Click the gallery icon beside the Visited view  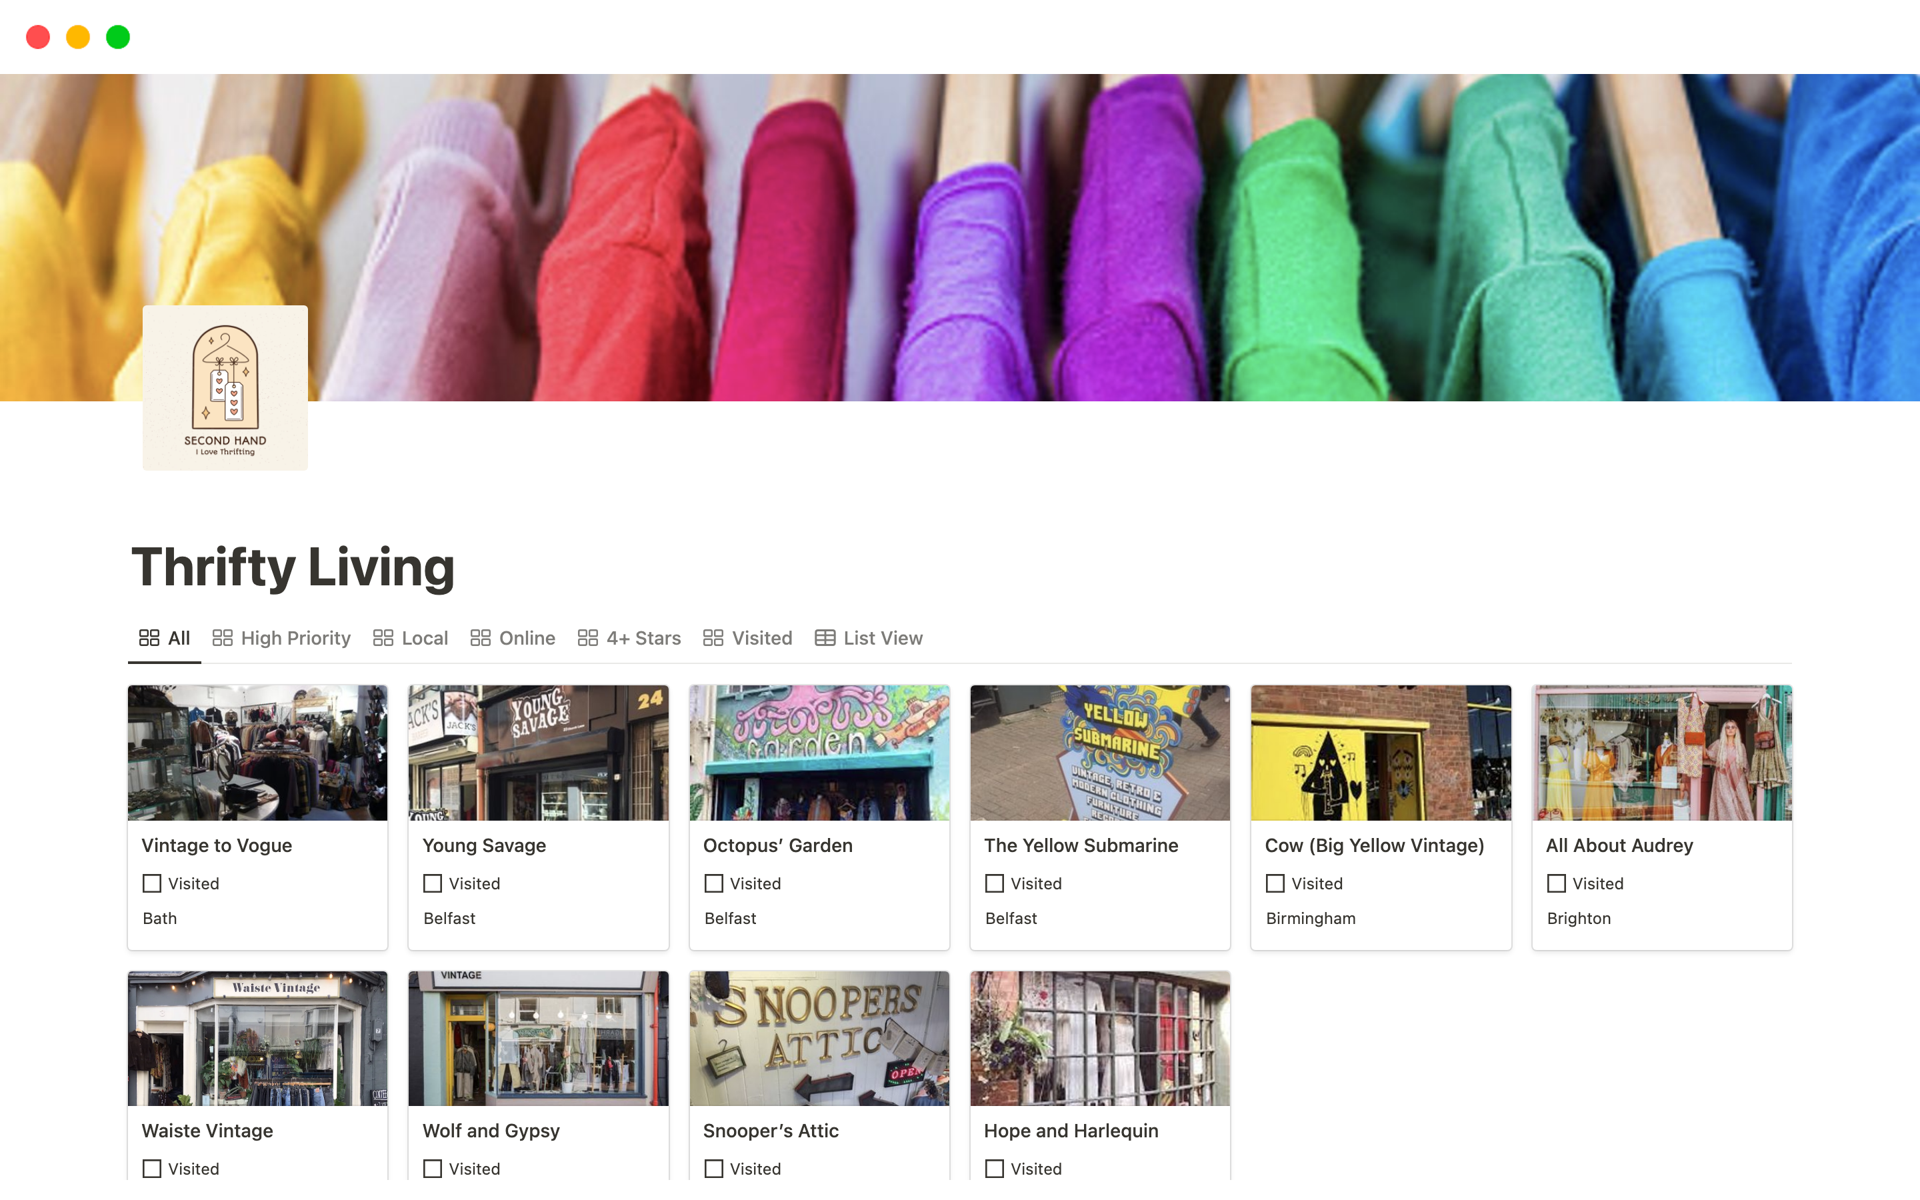coord(713,637)
